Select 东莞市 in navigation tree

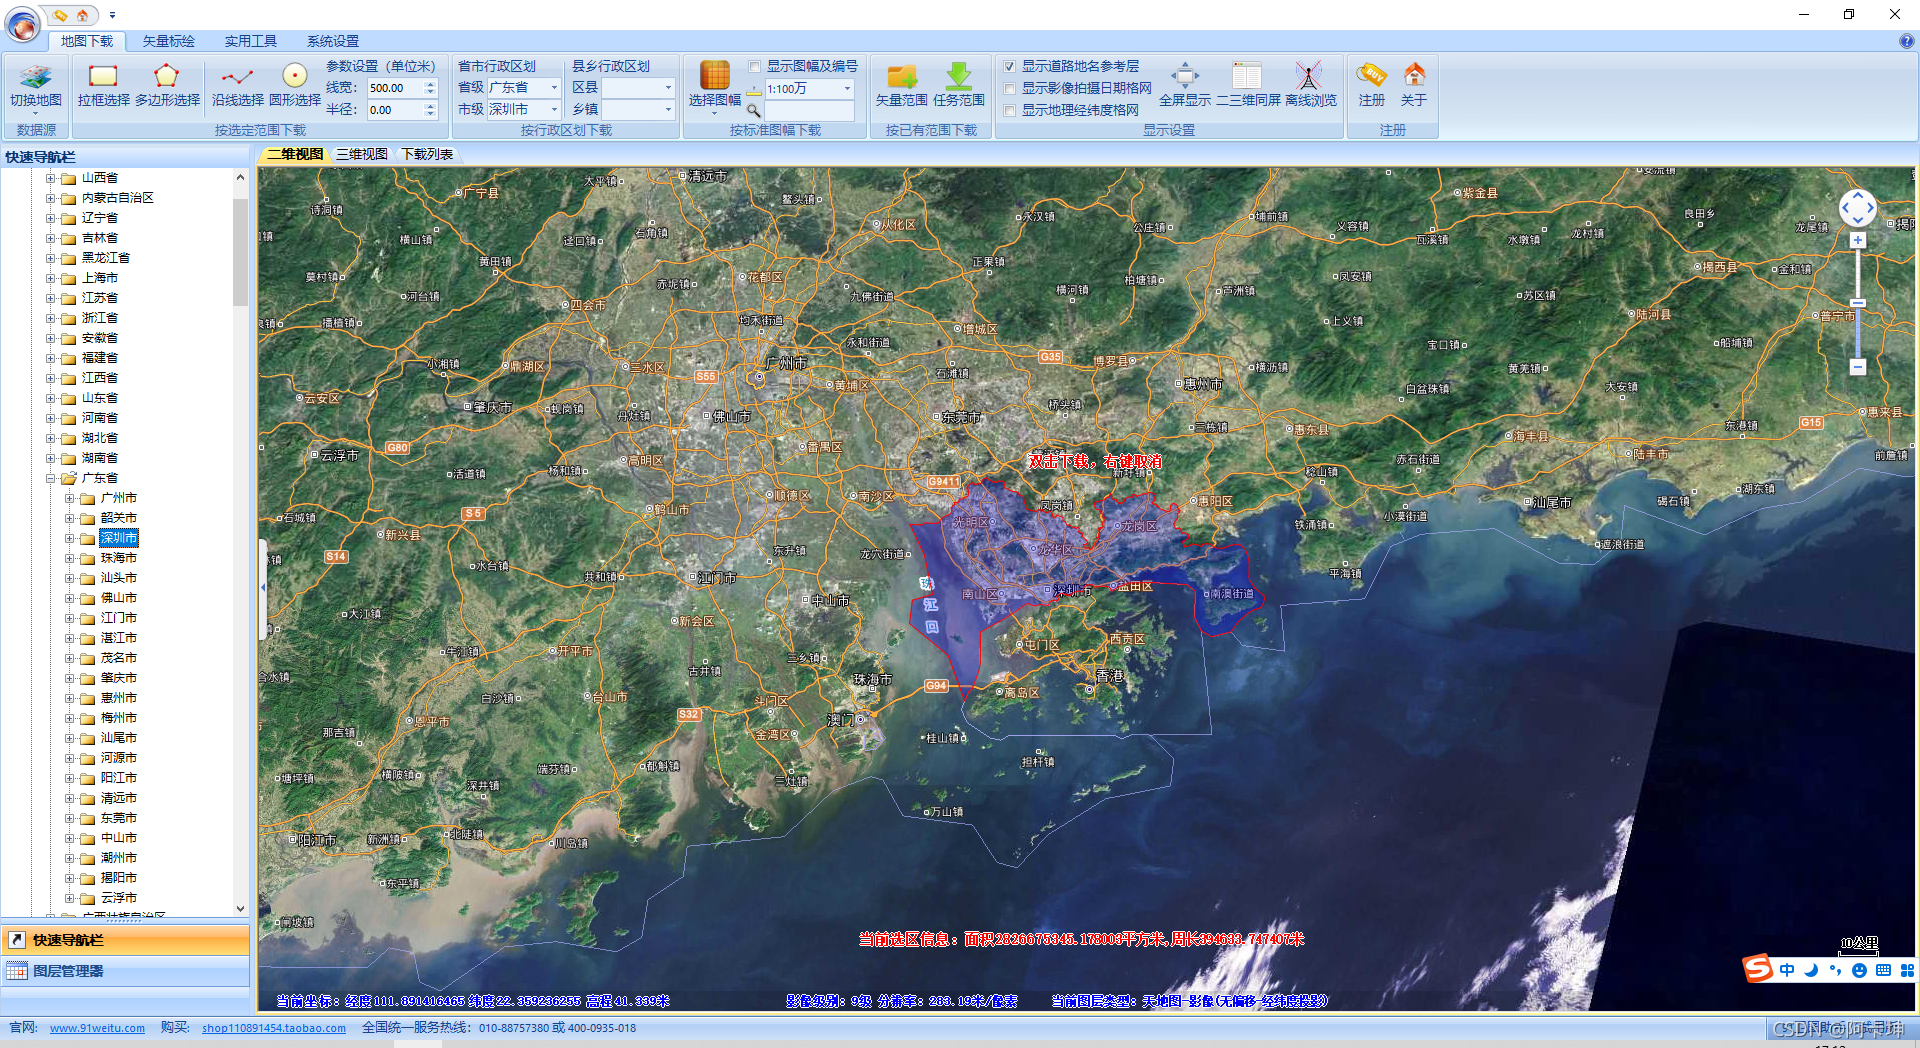tap(118, 818)
